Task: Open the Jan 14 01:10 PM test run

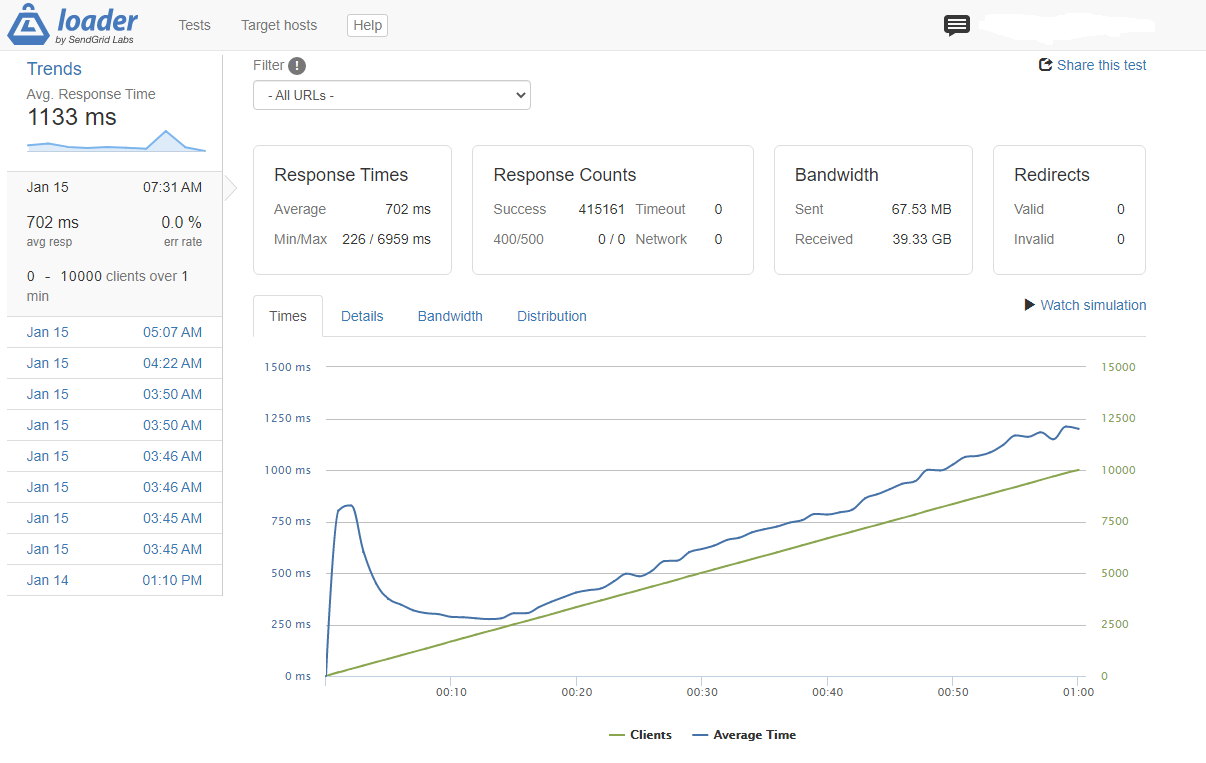Action: point(114,580)
